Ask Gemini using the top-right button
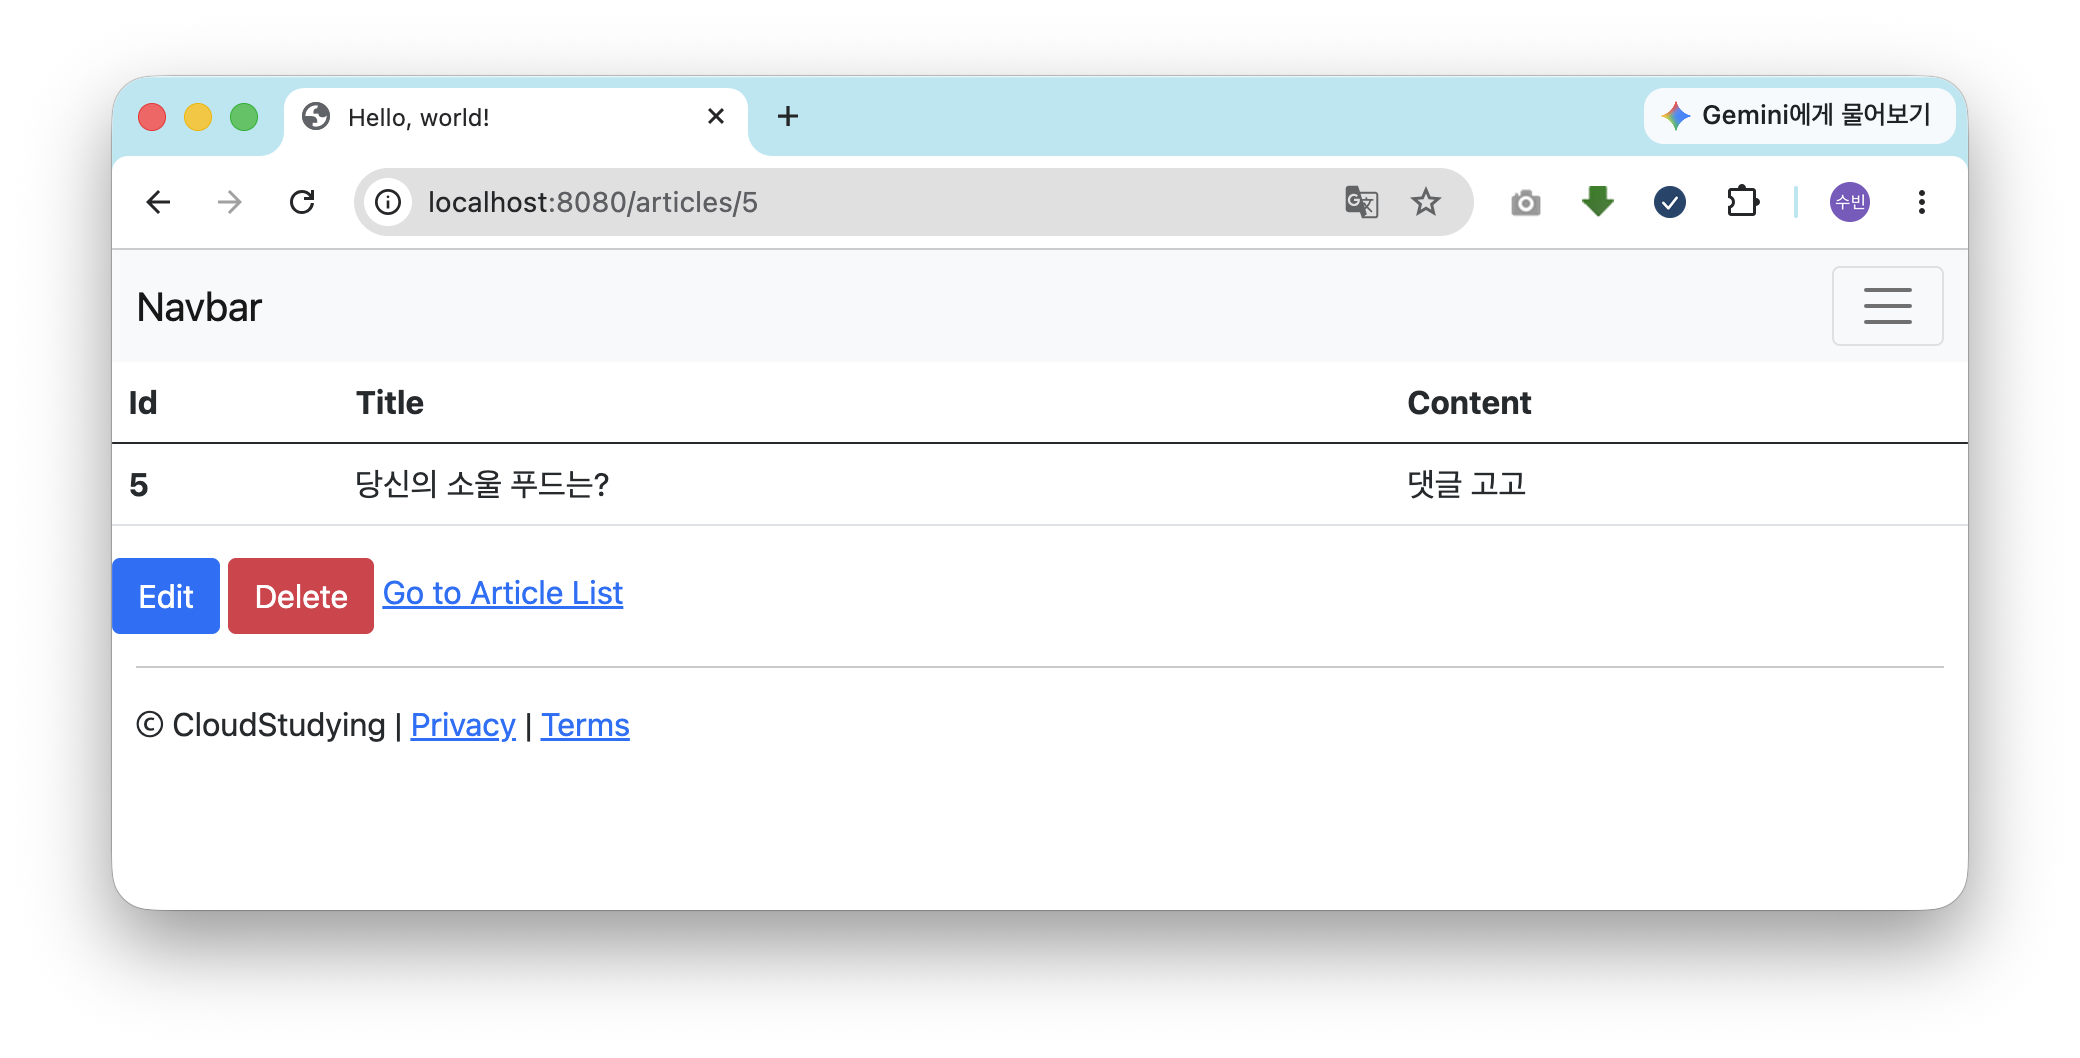The height and width of the screenshot is (1058, 2080). click(1799, 116)
